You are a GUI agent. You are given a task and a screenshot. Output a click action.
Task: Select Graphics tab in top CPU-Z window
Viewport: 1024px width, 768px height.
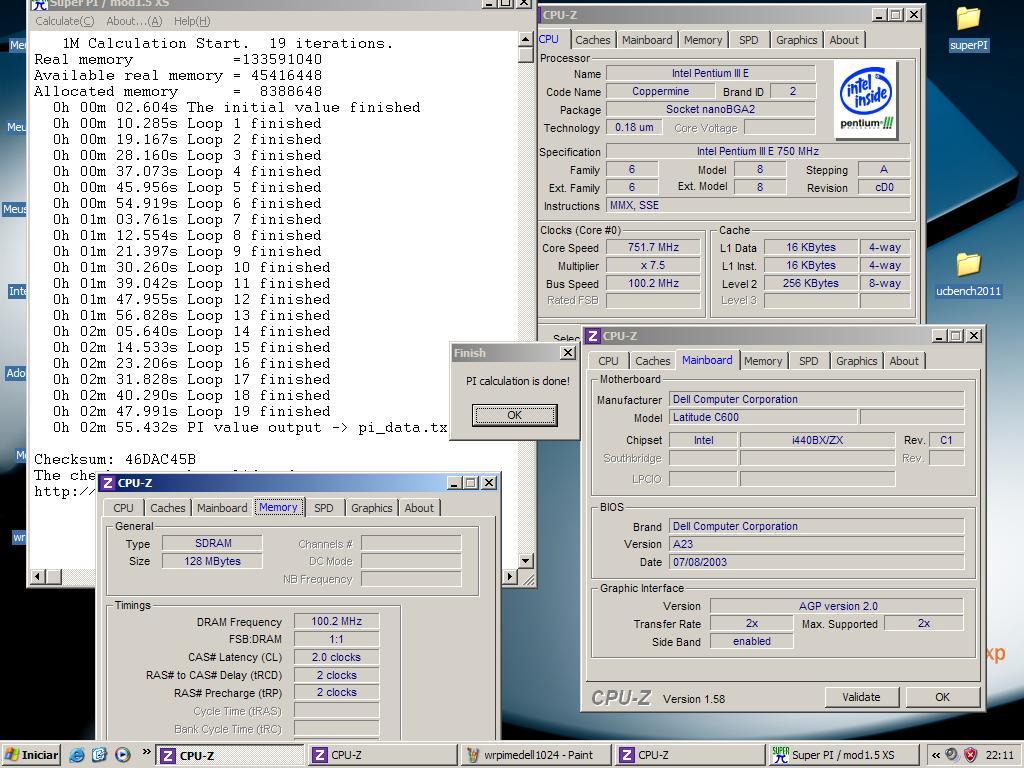tap(796, 40)
